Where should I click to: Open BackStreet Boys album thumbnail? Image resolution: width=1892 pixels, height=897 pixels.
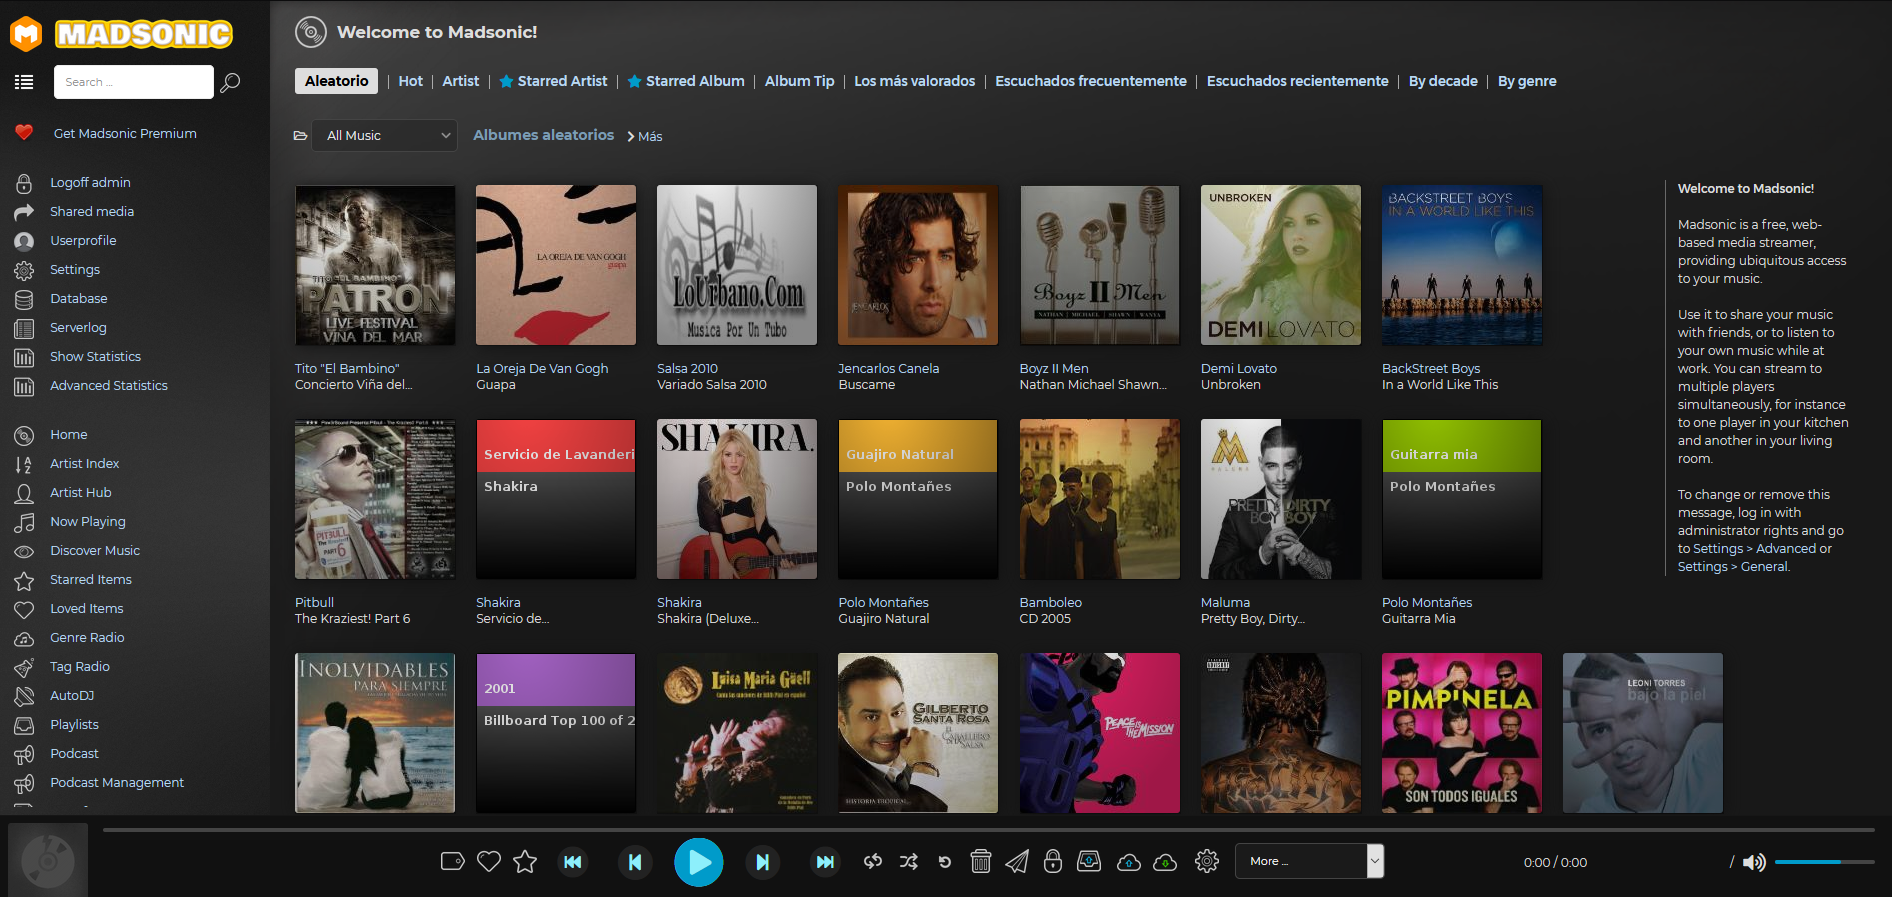pyautogui.click(x=1461, y=265)
